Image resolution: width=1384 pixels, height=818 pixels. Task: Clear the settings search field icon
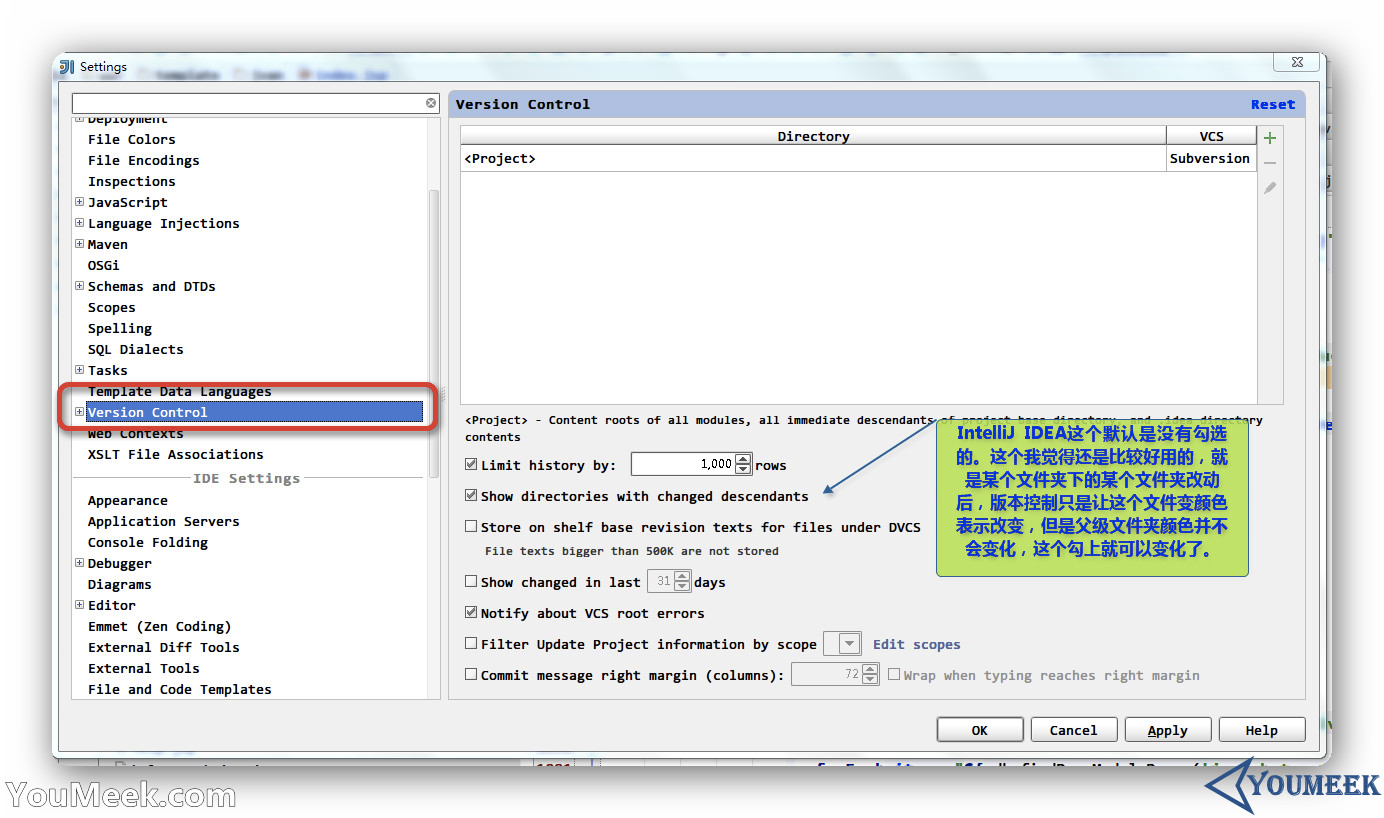tap(431, 103)
